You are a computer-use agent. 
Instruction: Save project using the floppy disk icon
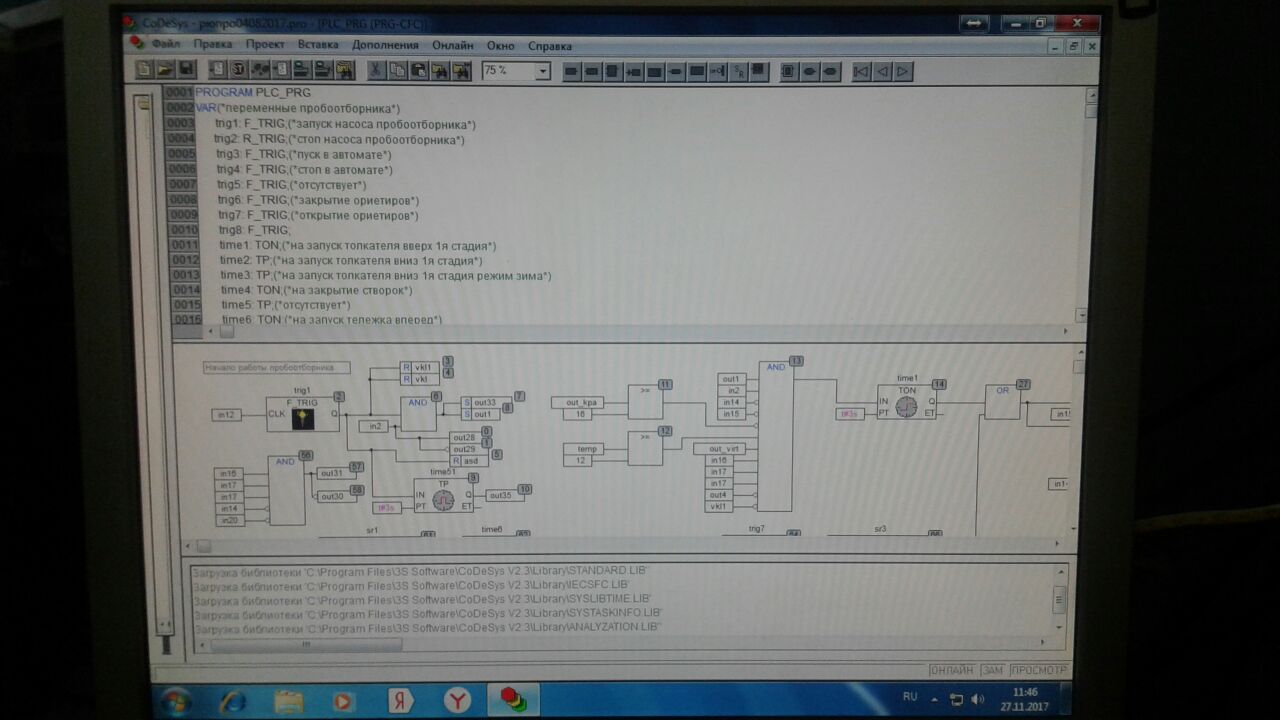(x=186, y=70)
